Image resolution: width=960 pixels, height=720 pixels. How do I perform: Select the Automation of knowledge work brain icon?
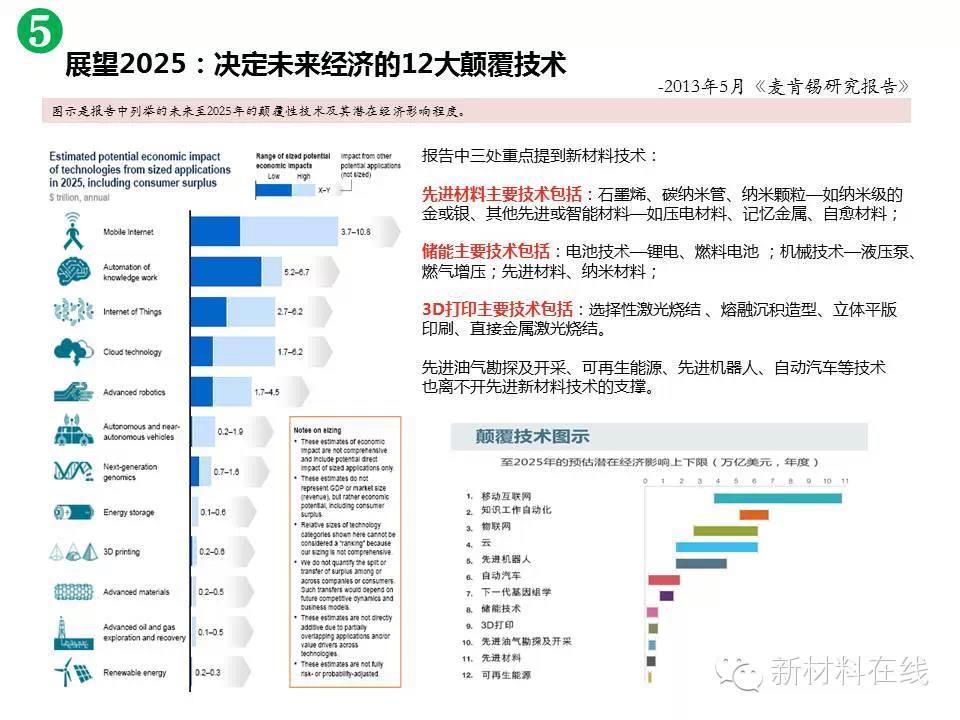click(74, 272)
